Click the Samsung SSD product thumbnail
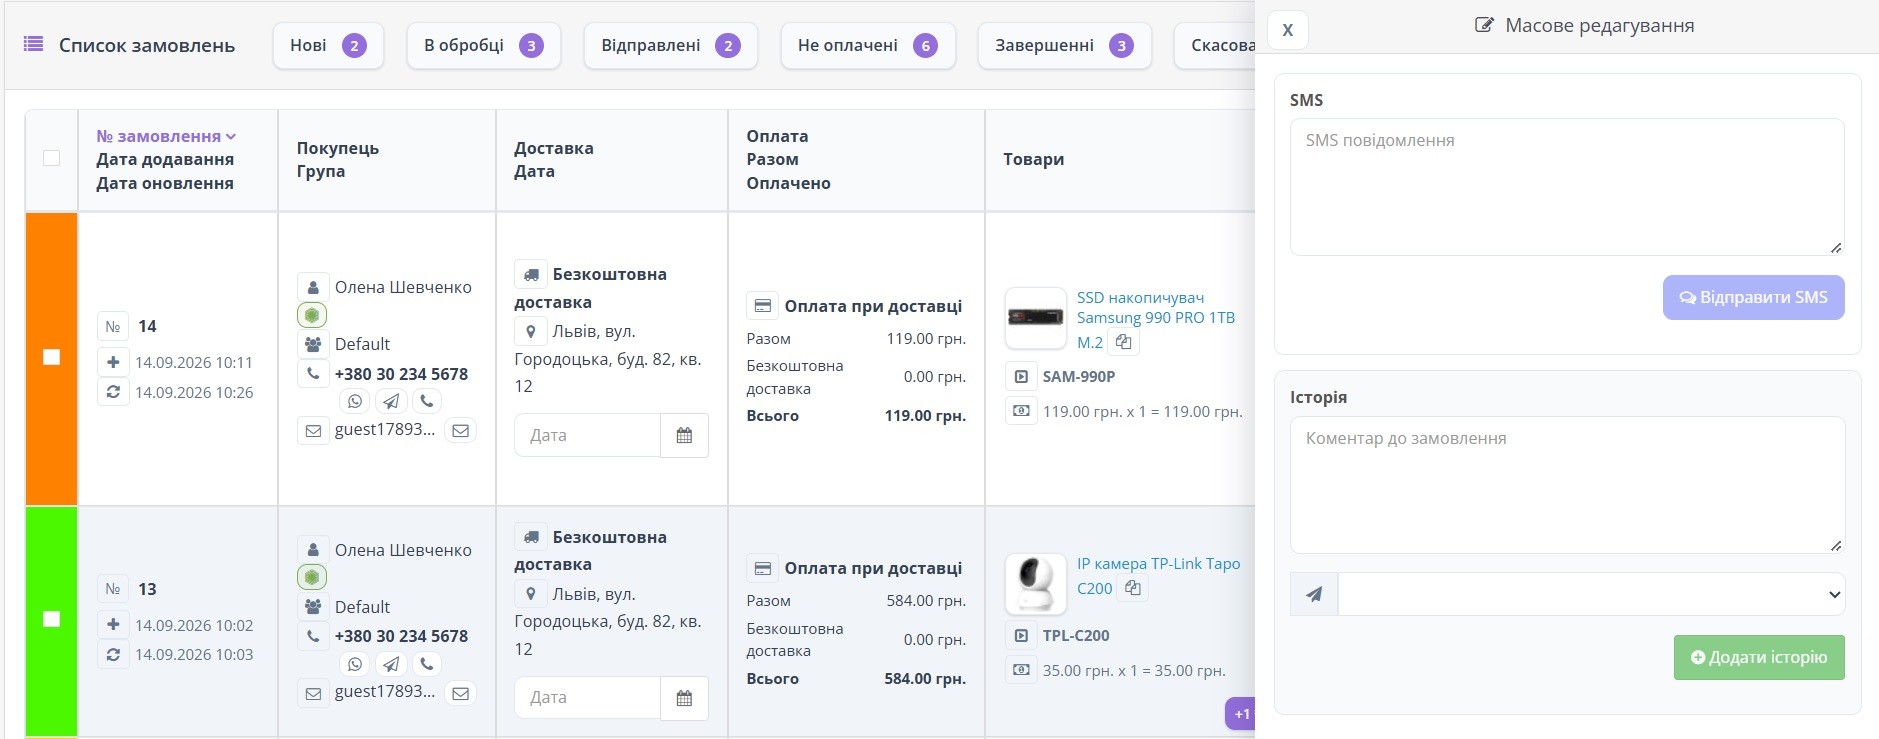This screenshot has height=739, width=1879. [x=1035, y=318]
